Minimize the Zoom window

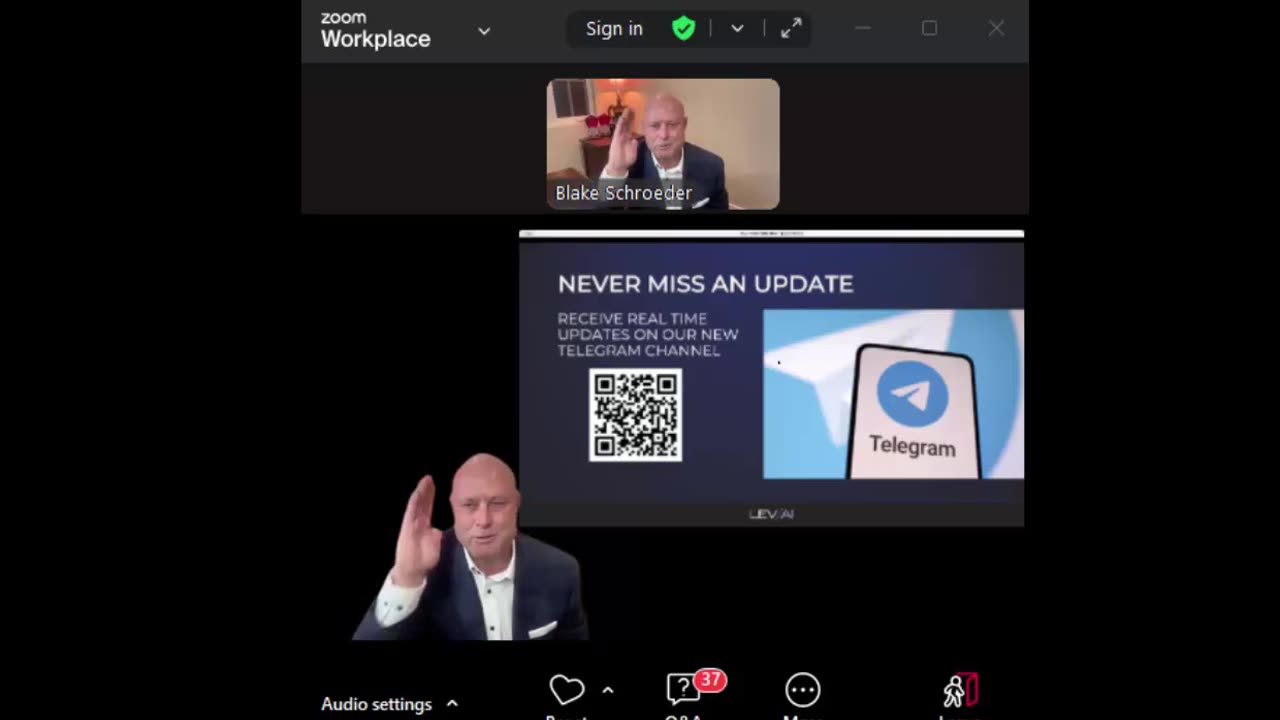tap(863, 29)
